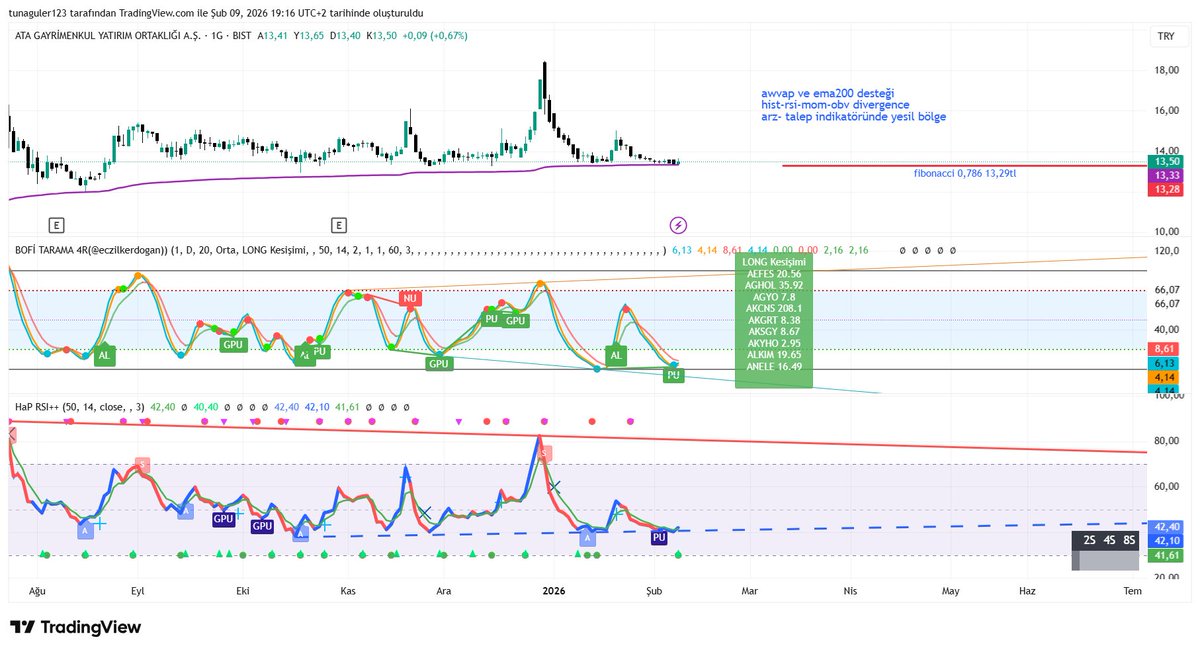This screenshot has width=1200, height=652.
Task: Click the TradingView logo
Action: point(76,627)
